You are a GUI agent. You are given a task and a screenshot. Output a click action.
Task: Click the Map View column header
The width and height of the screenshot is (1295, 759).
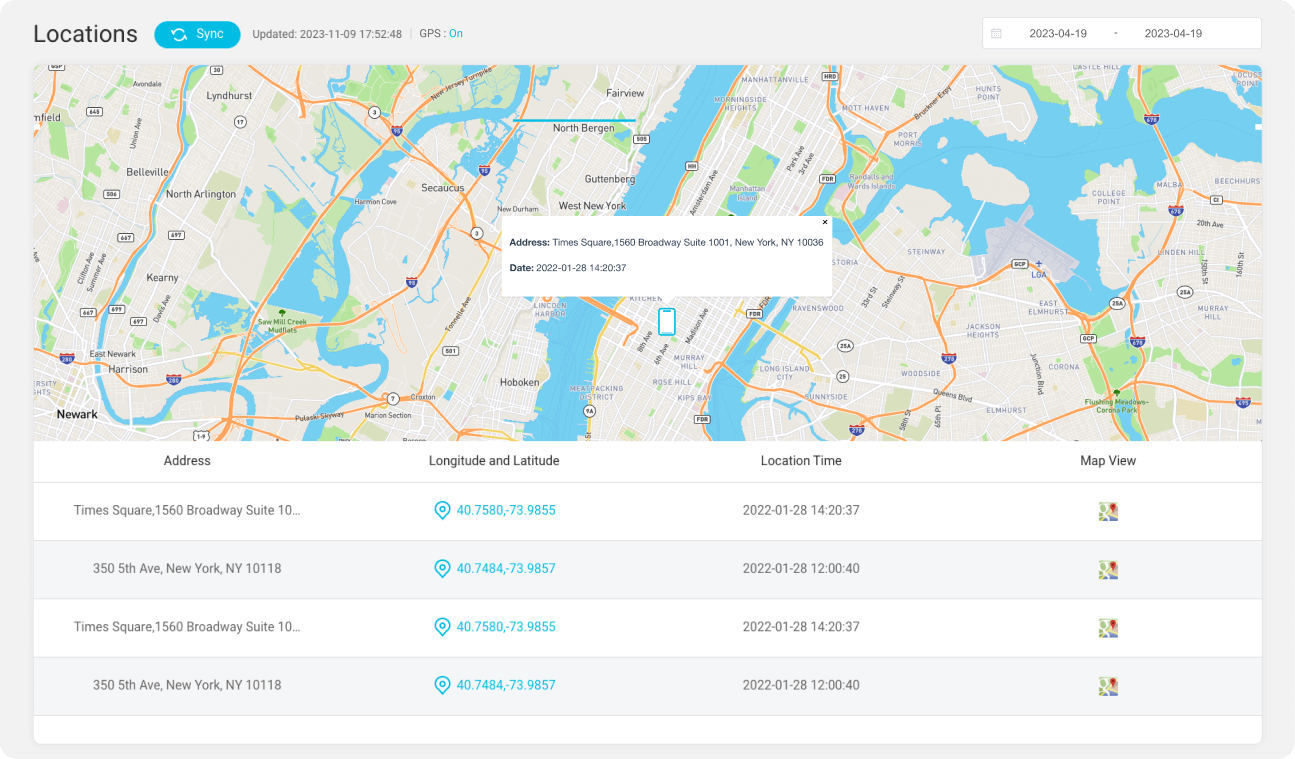1108,461
